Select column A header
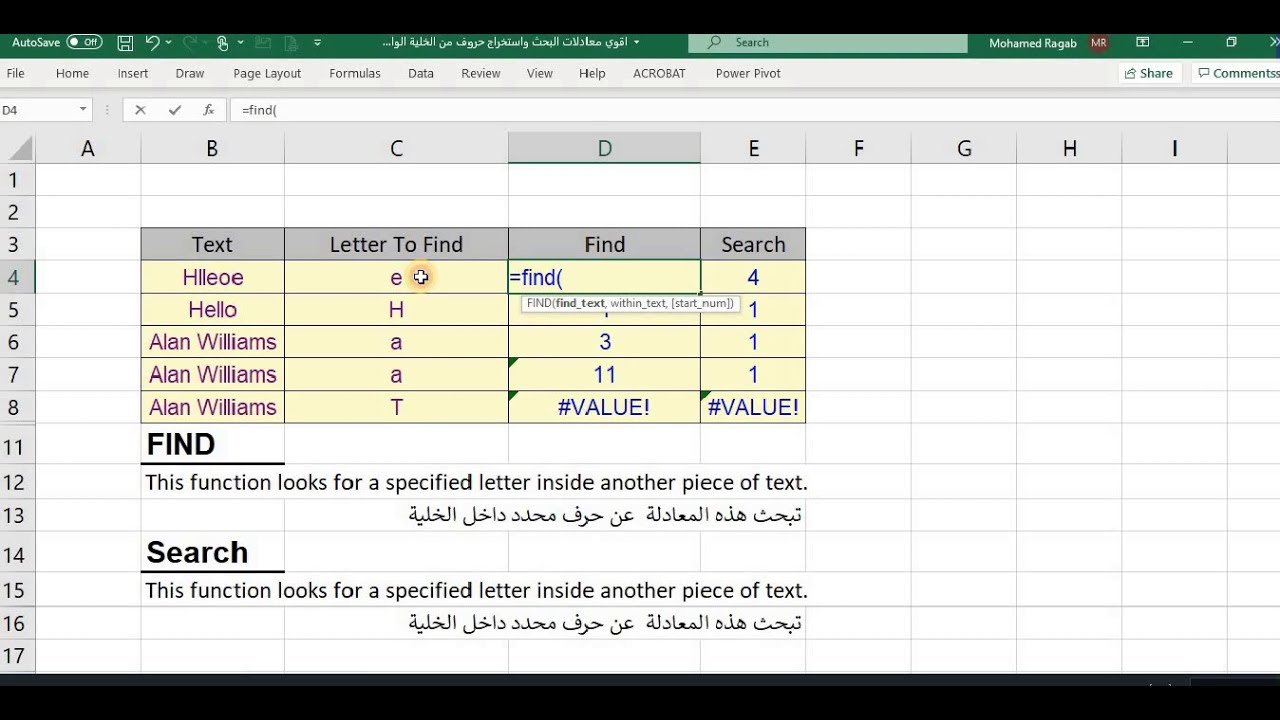This screenshot has height=720, width=1280. coord(88,148)
